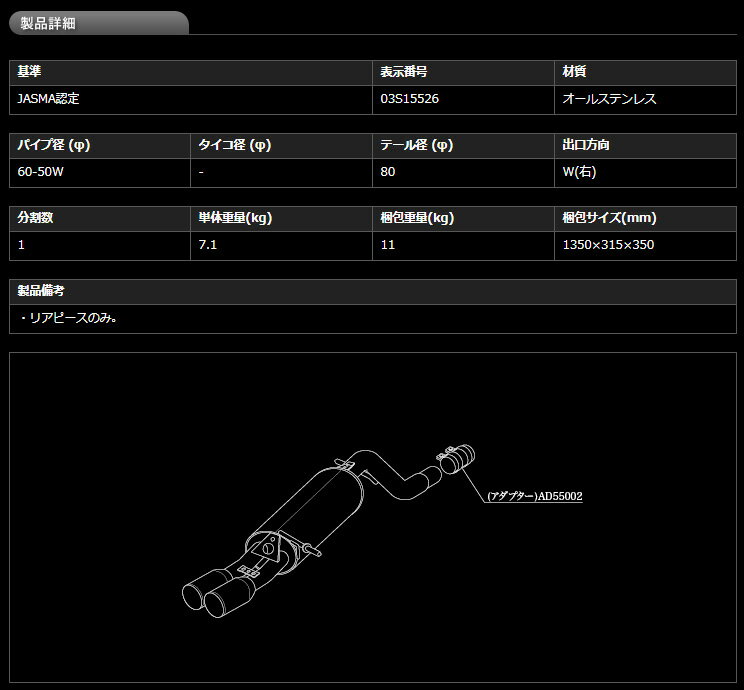
Task: Click the 製品備考 notes header
Action: [42, 290]
